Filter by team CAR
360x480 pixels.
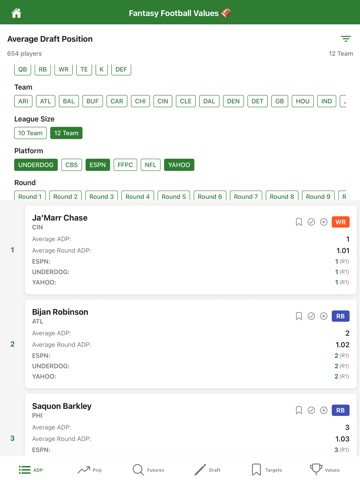pos(117,101)
